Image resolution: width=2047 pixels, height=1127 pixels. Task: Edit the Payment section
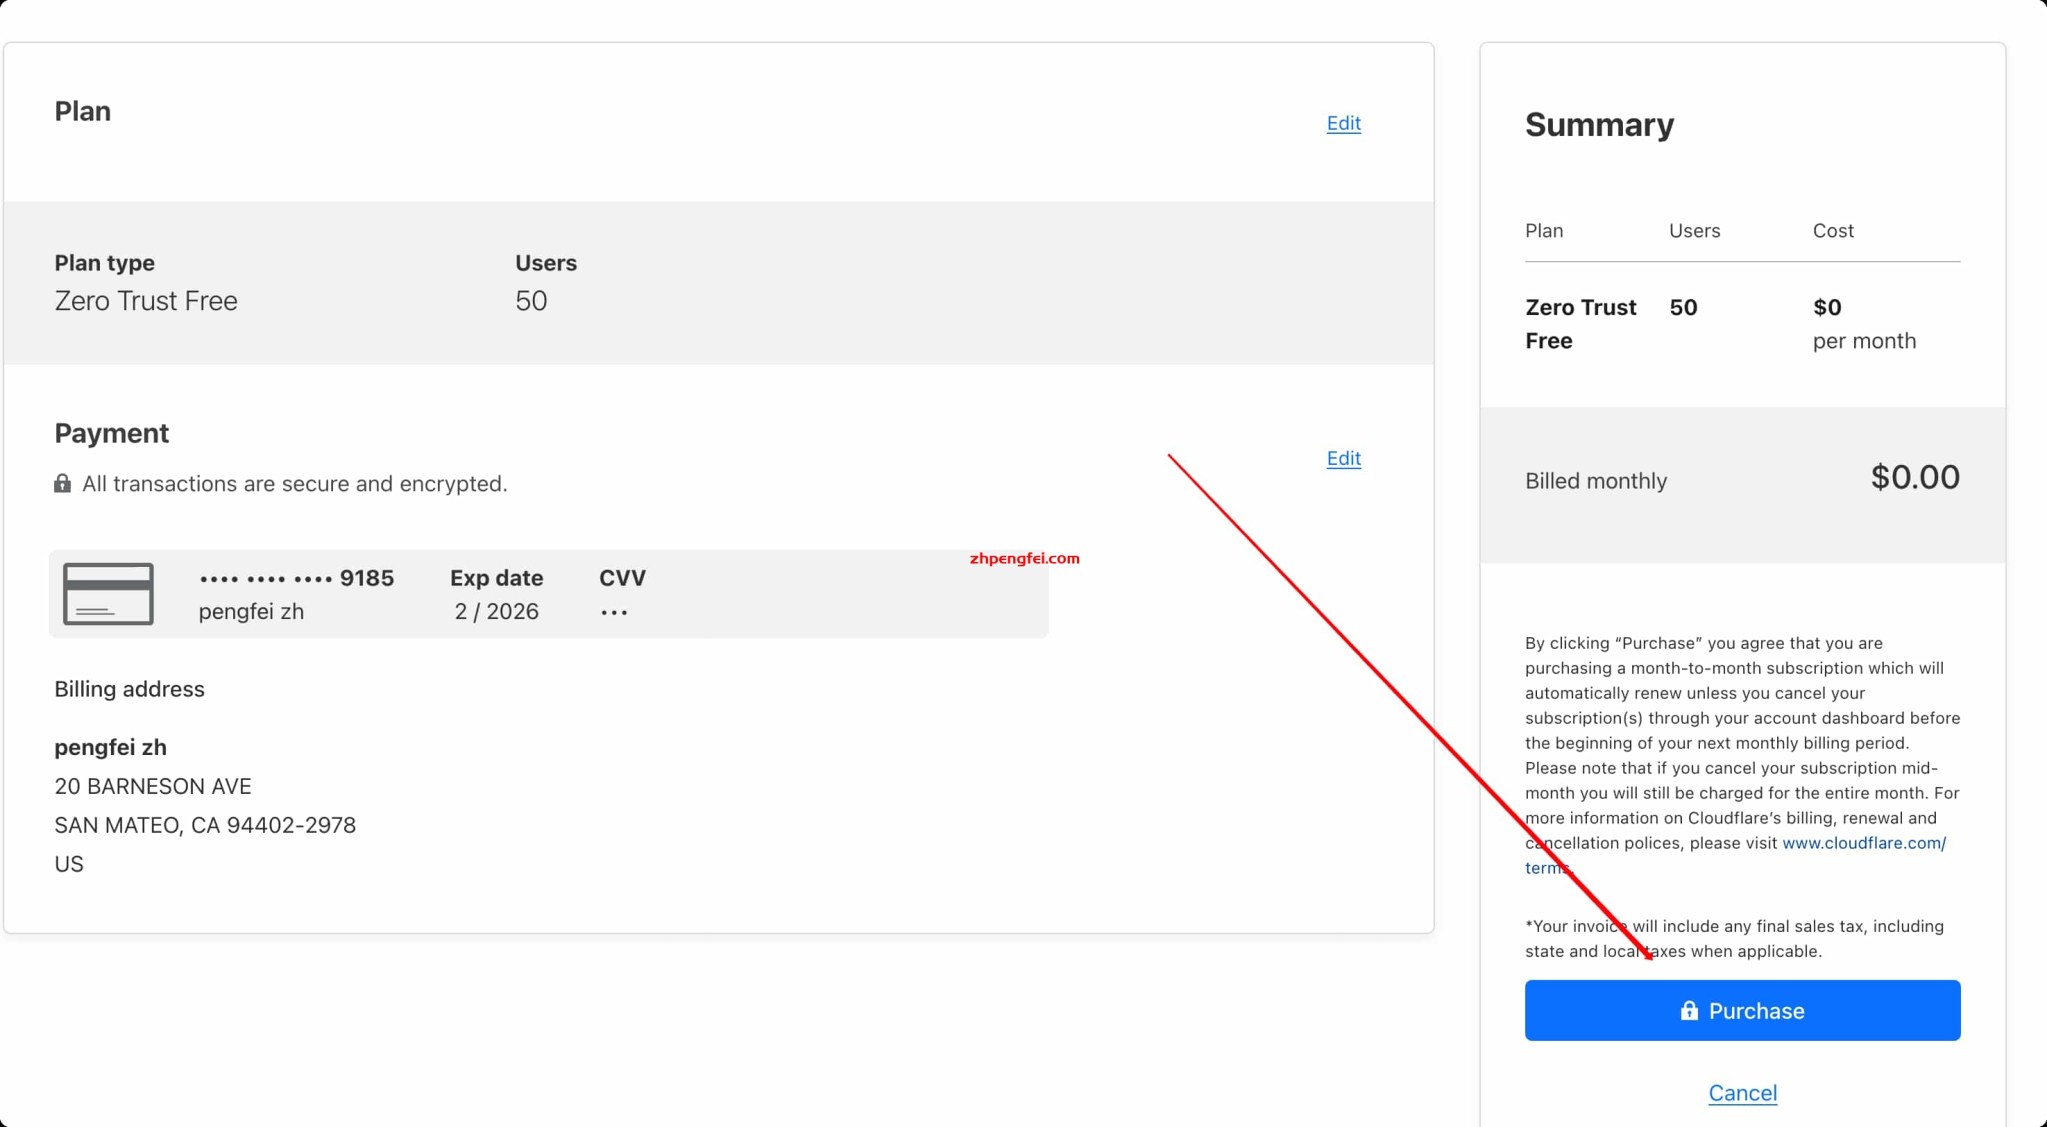pyautogui.click(x=1343, y=458)
